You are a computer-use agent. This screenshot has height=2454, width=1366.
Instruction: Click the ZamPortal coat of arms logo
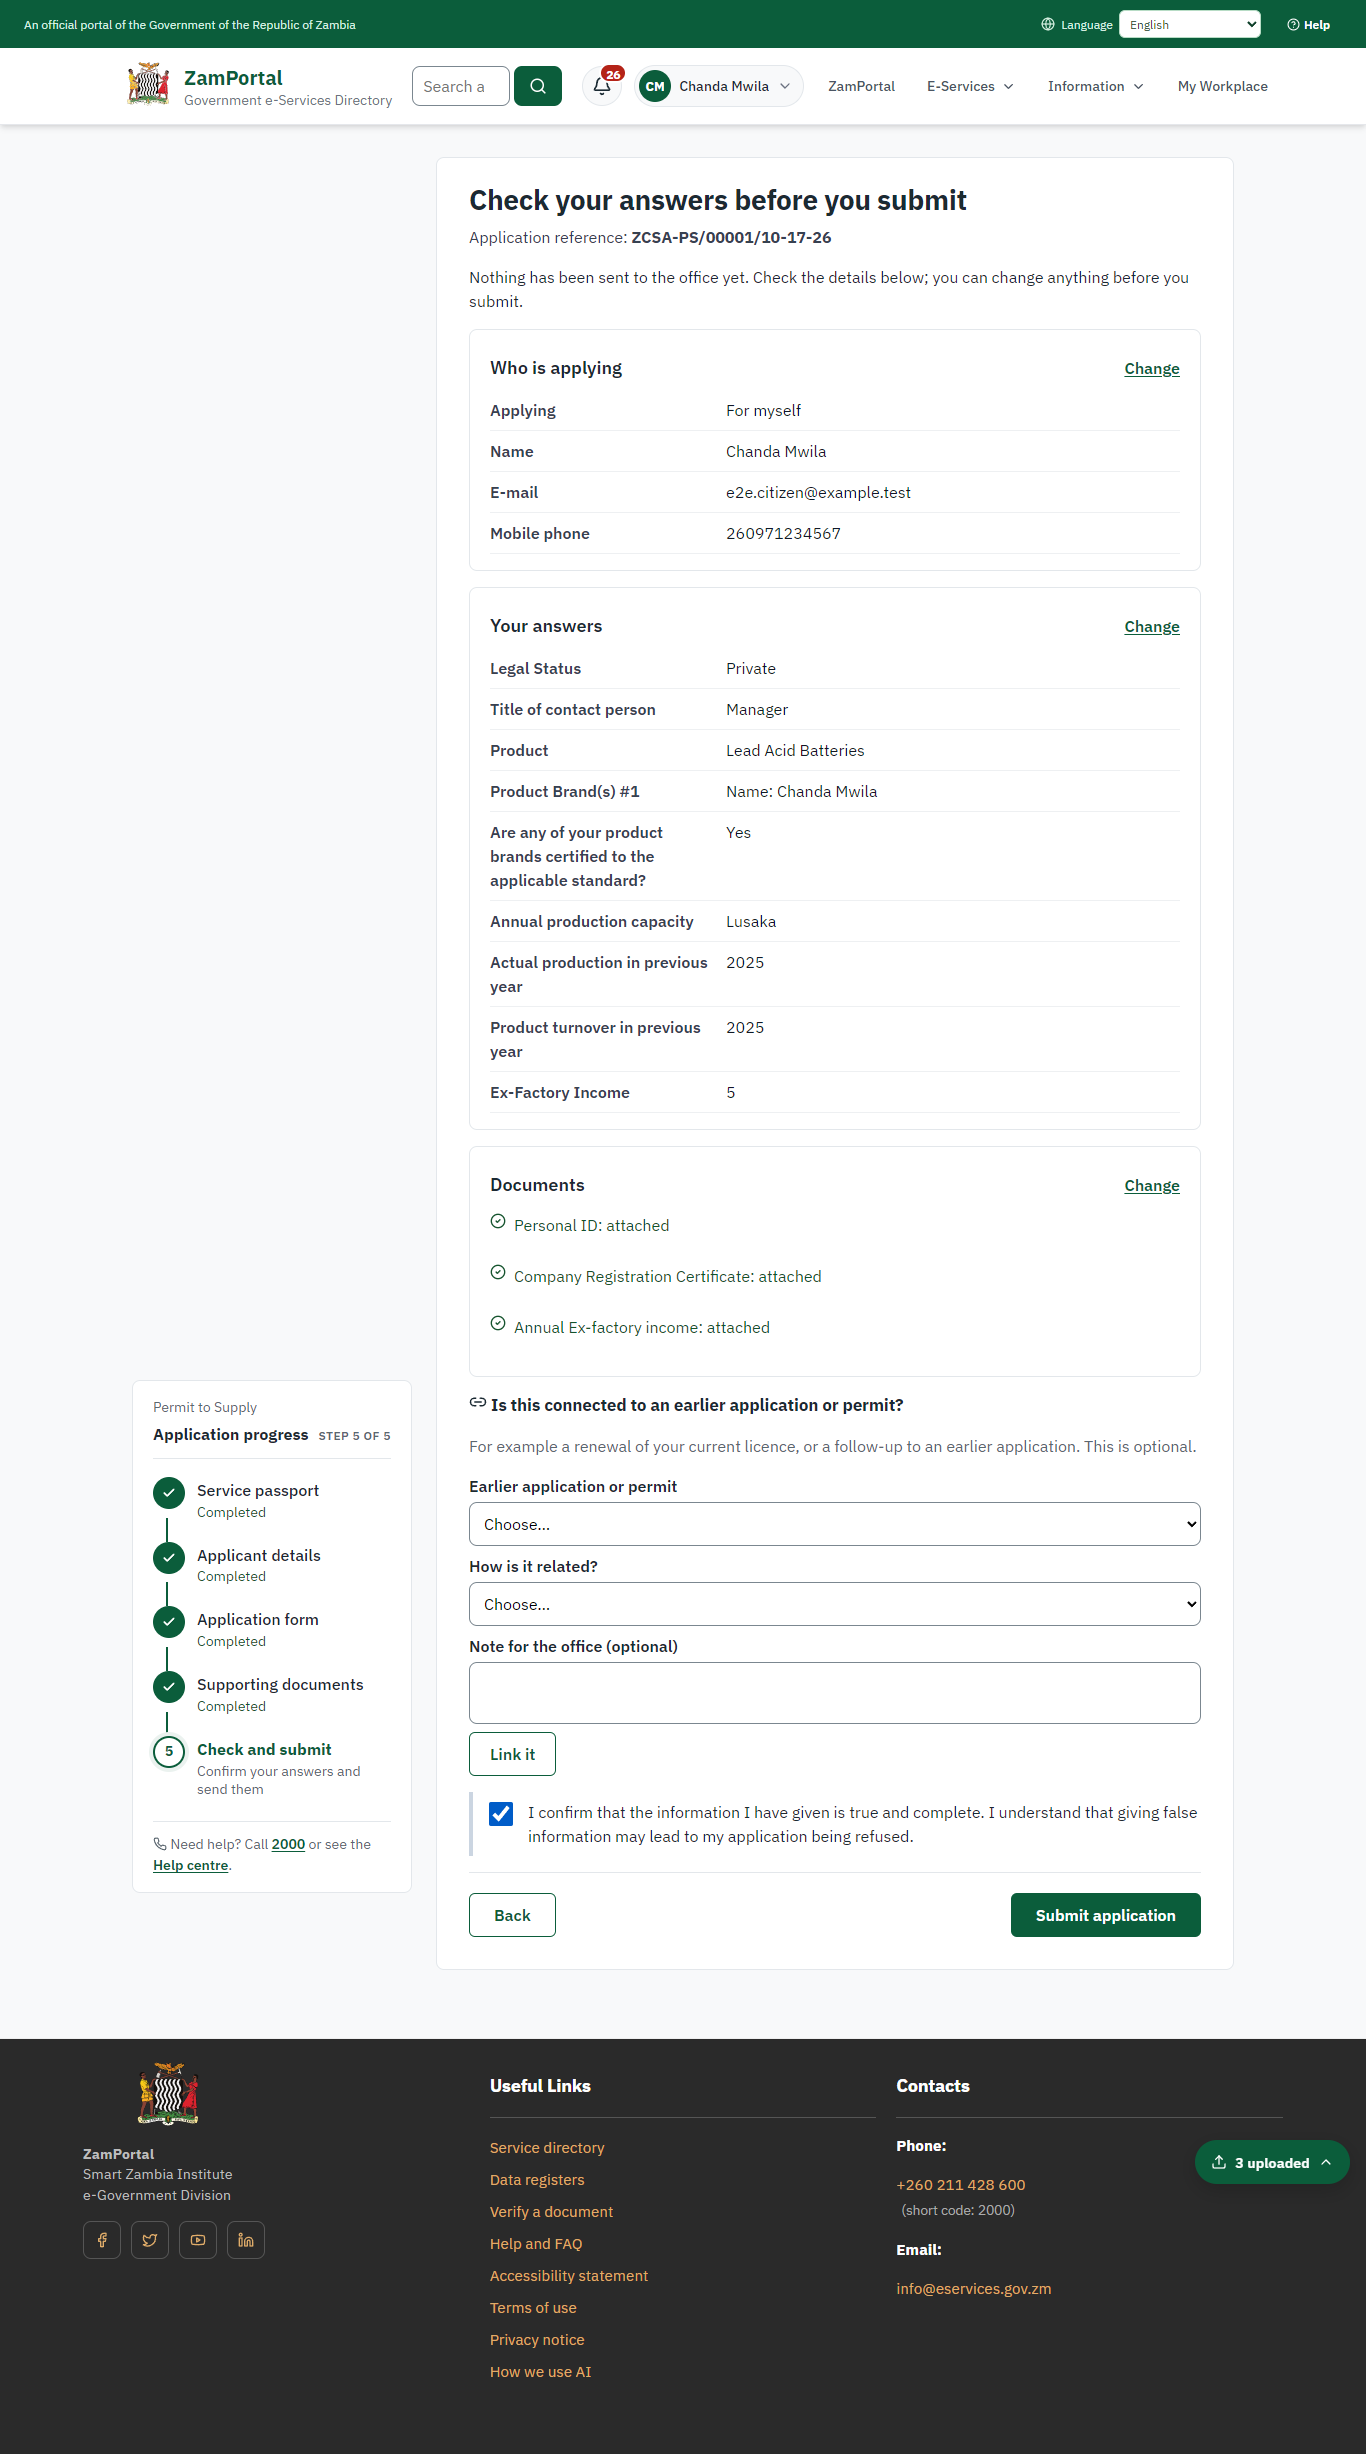click(149, 84)
